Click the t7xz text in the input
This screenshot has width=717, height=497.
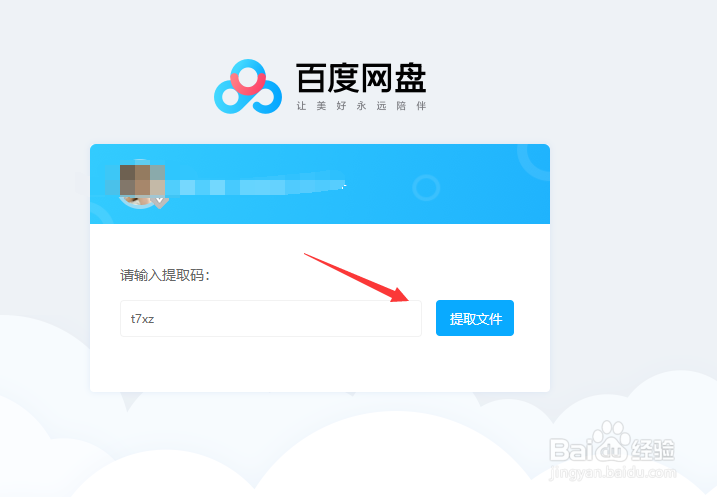point(142,319)
